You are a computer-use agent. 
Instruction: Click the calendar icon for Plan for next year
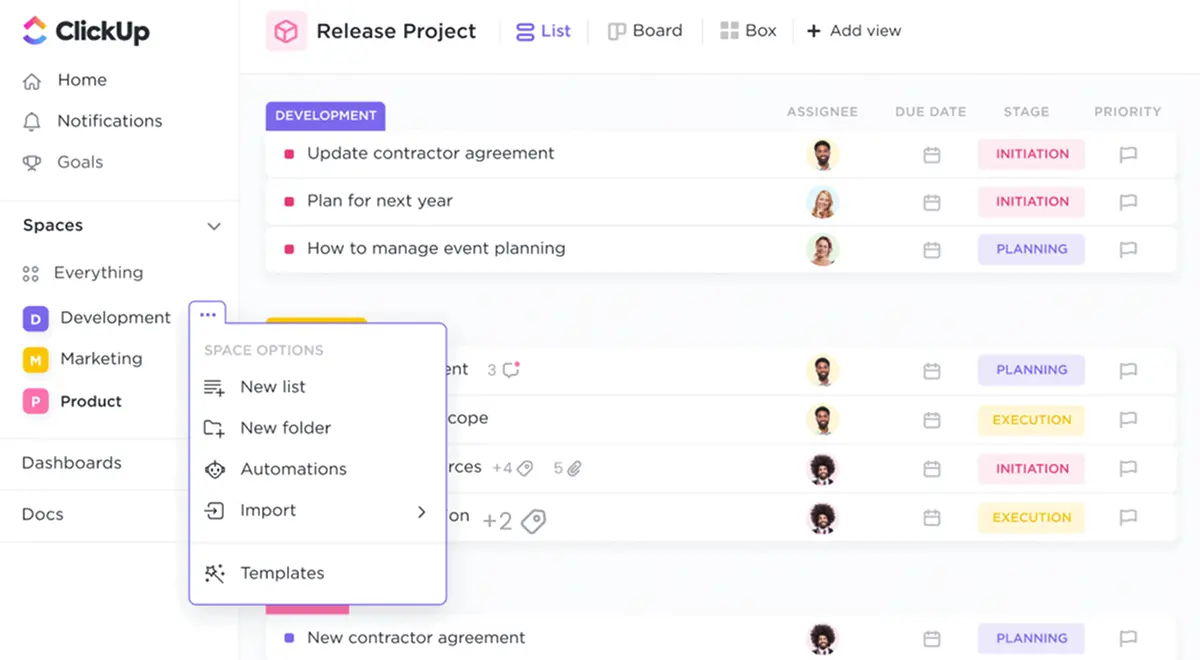pos(932,202)
